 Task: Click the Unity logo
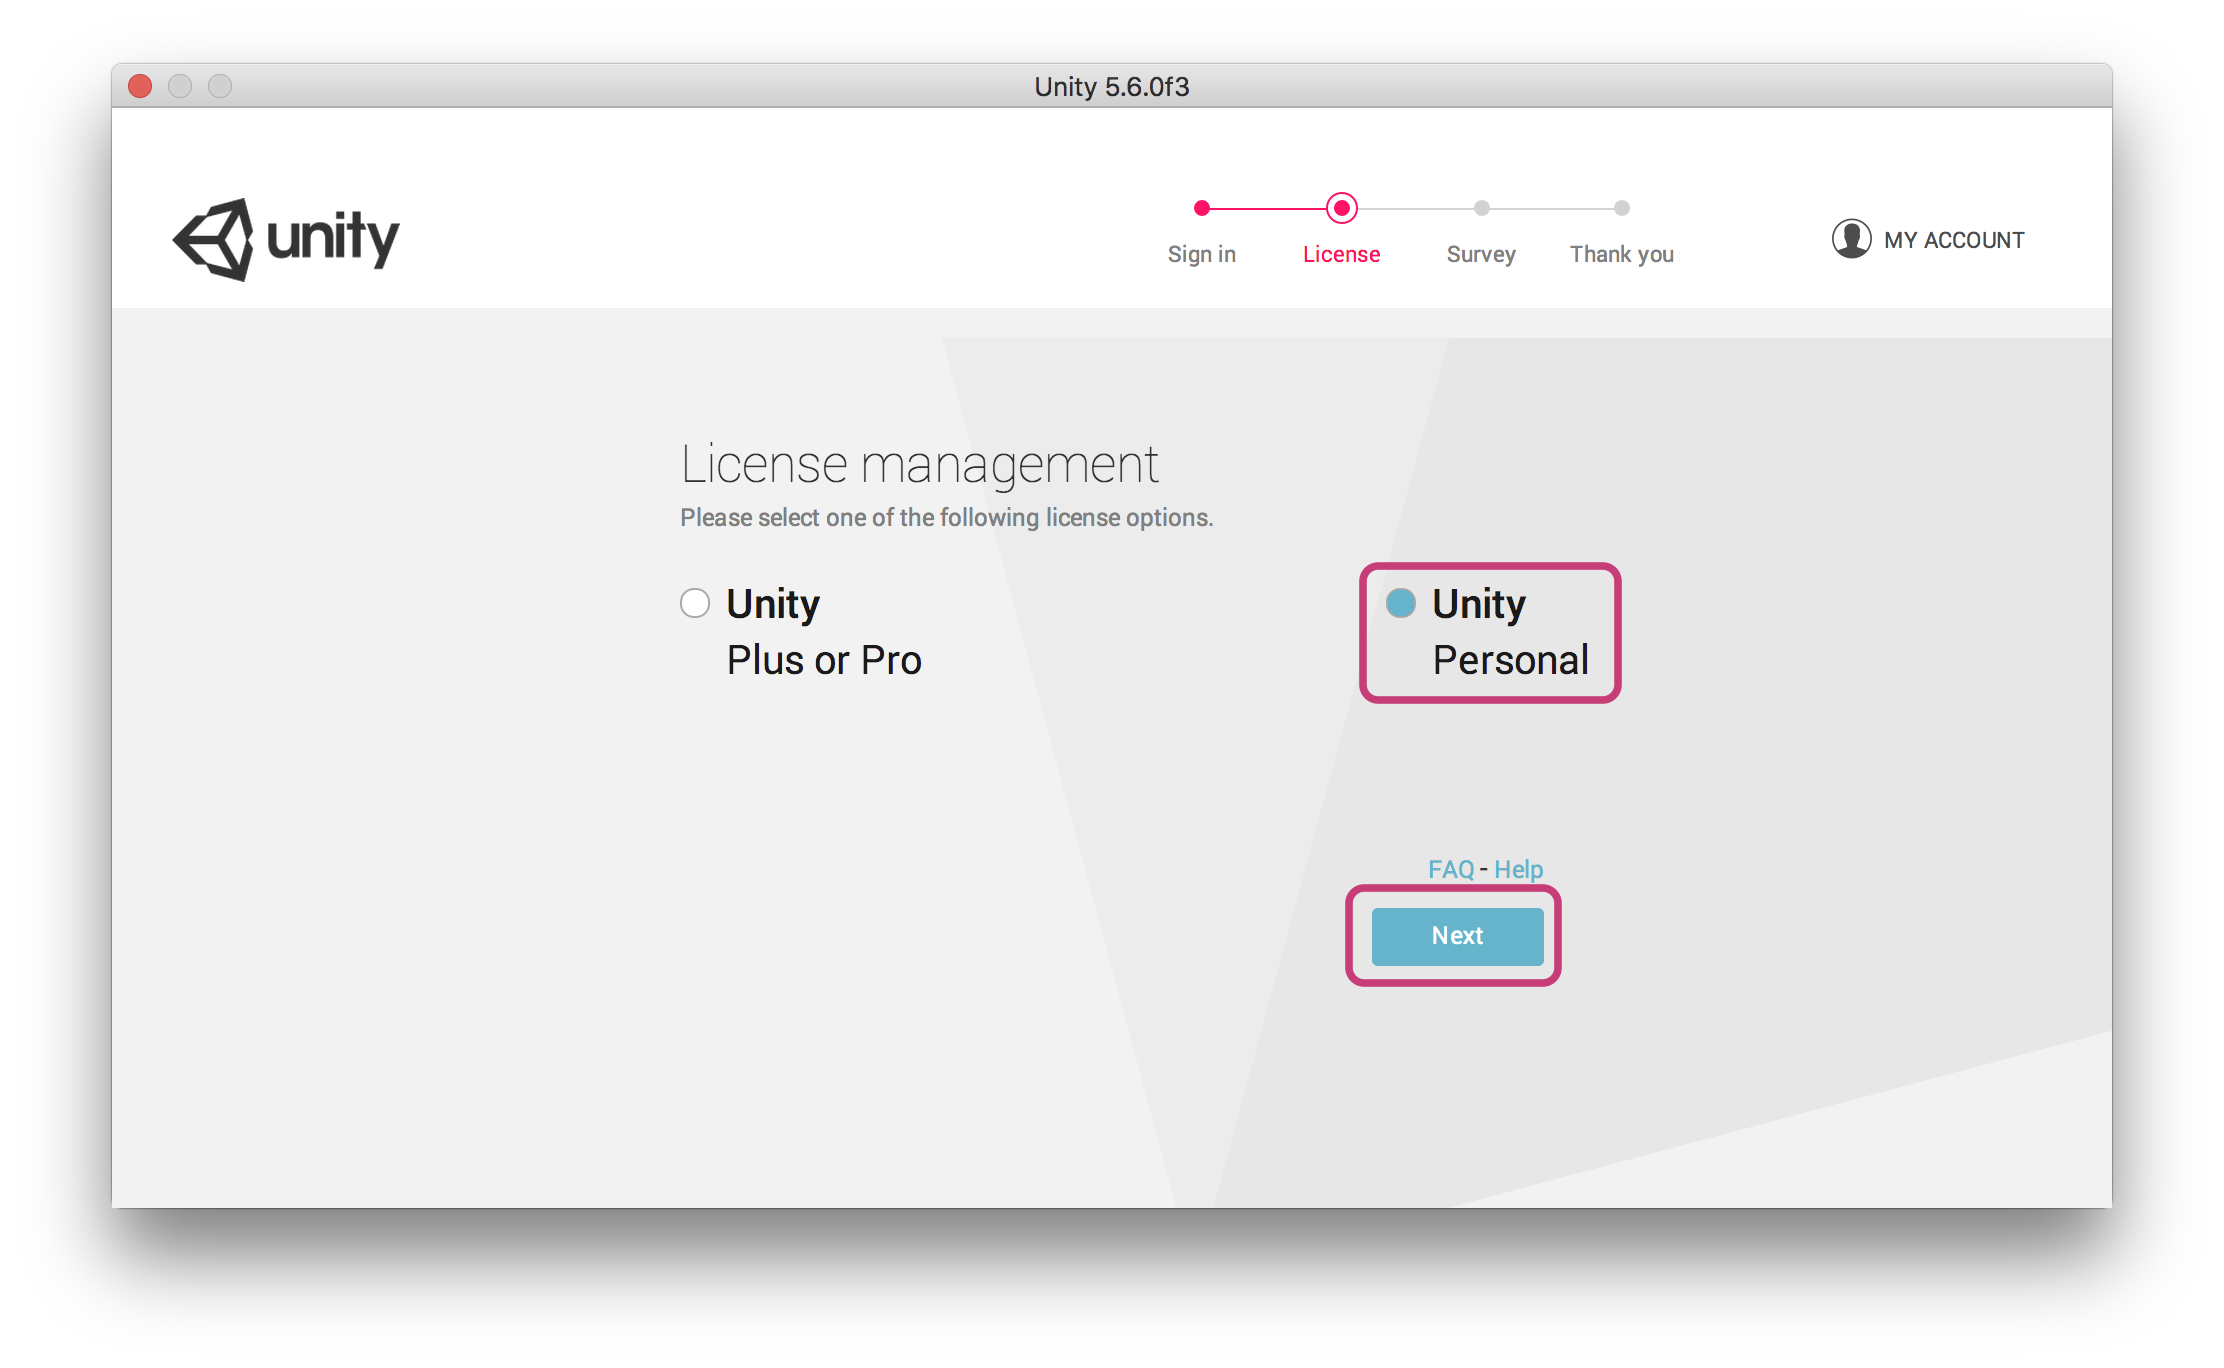[286, 239]
